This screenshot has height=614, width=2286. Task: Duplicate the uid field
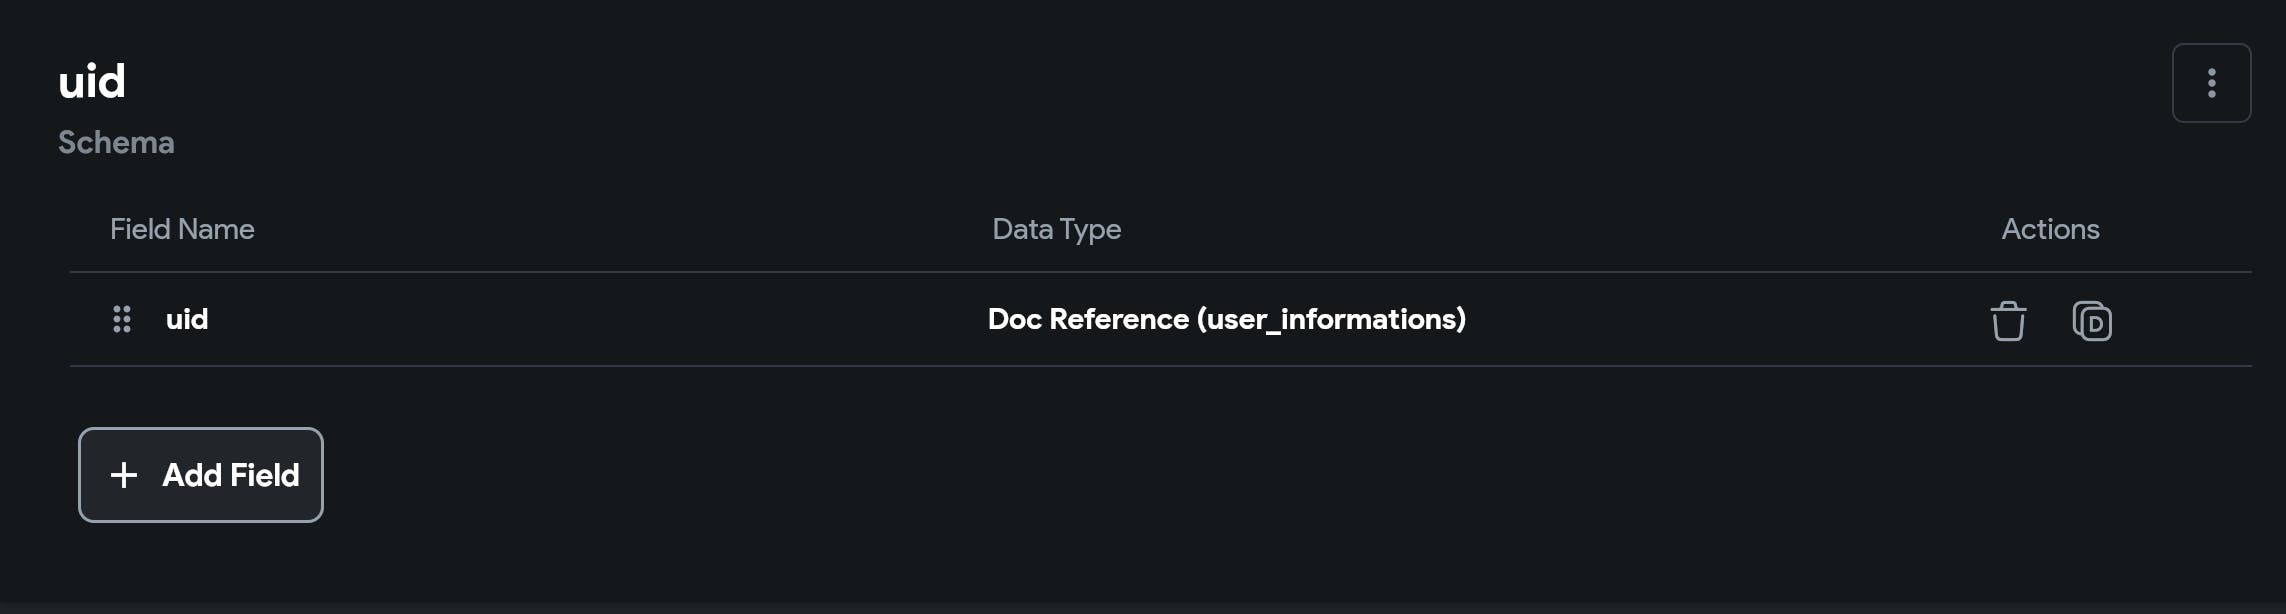coord(2092,321)
